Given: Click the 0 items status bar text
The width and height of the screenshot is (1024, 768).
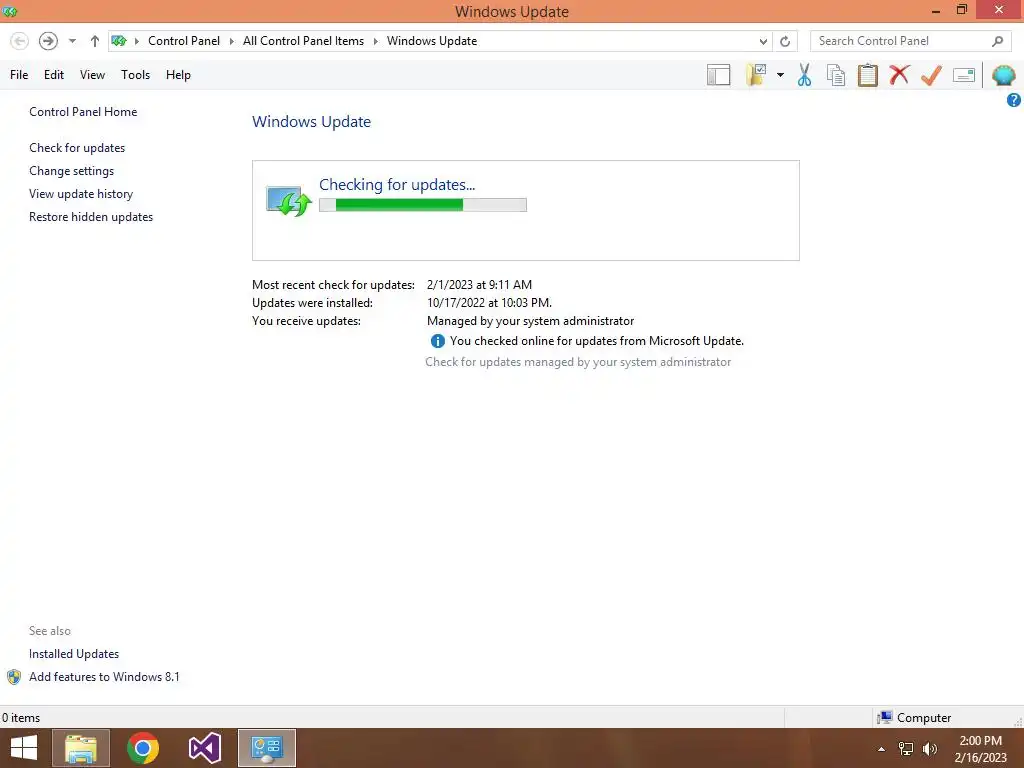Looking at the screenshot, I should click(x=21, y=718).
